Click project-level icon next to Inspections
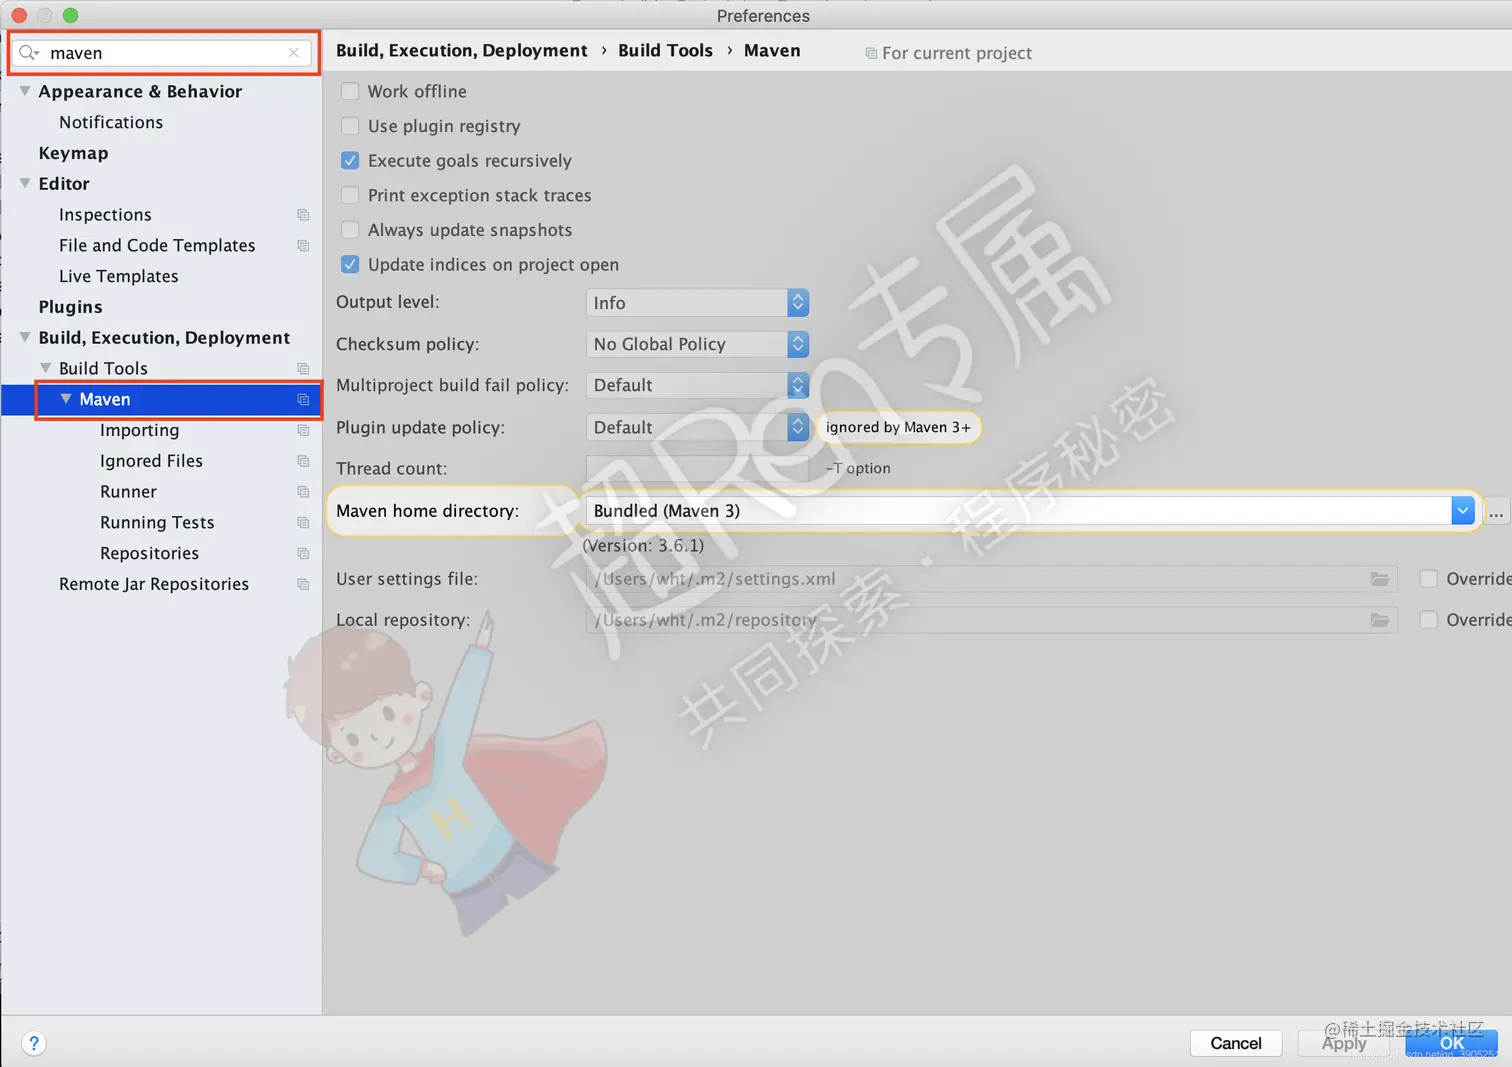This screenshot has width=1512, height=1067. point(303,215)
